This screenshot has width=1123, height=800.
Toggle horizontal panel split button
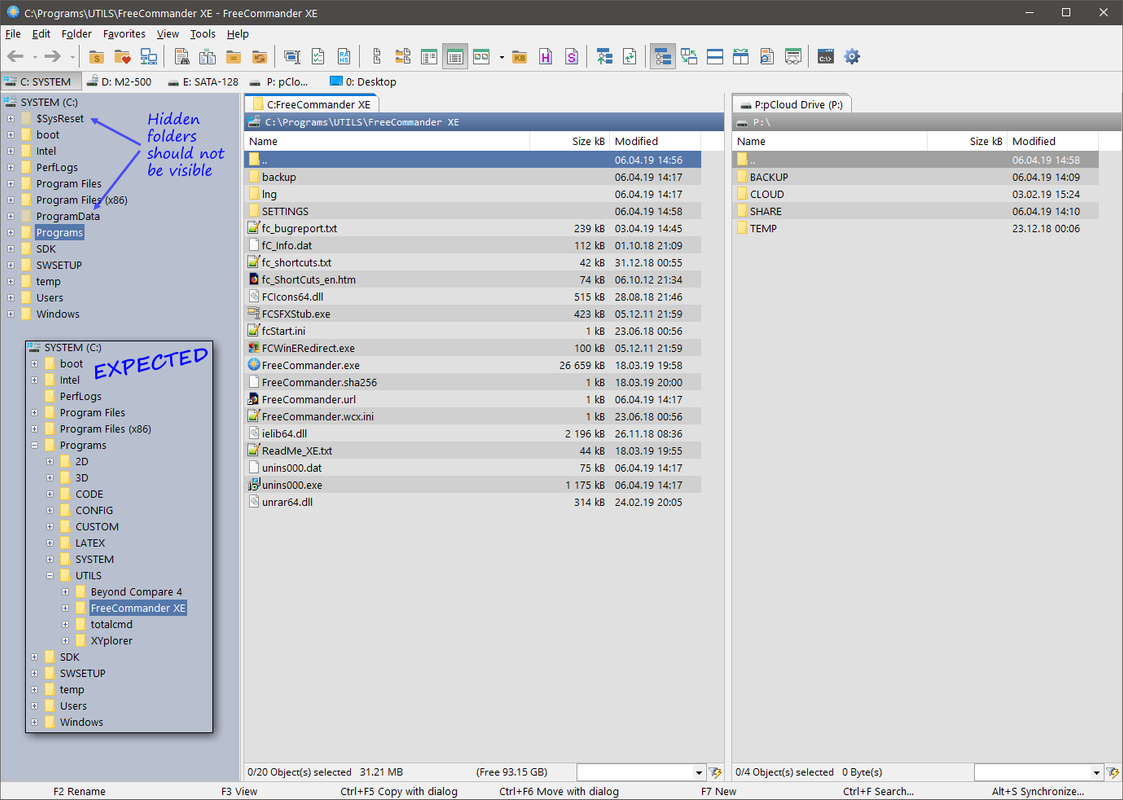pyautogui.click(x=715, y=57)
